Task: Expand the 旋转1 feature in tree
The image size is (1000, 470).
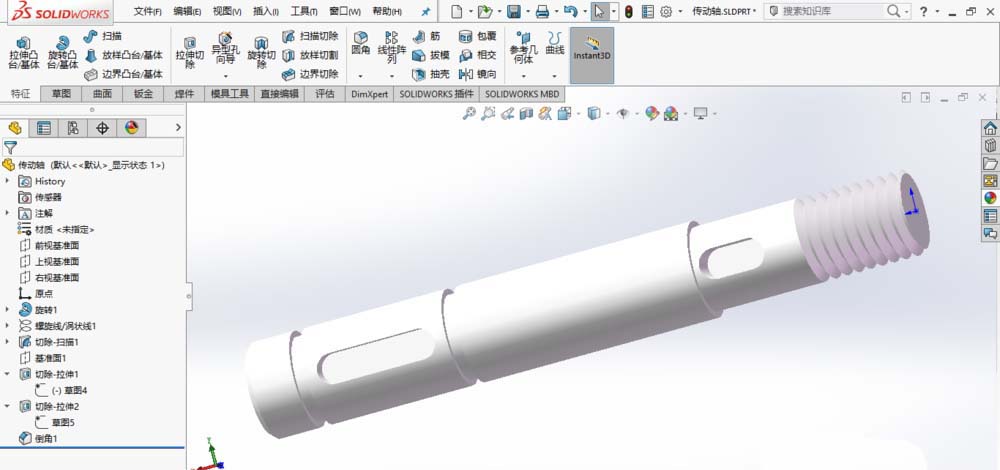Action: coord(8,310)
